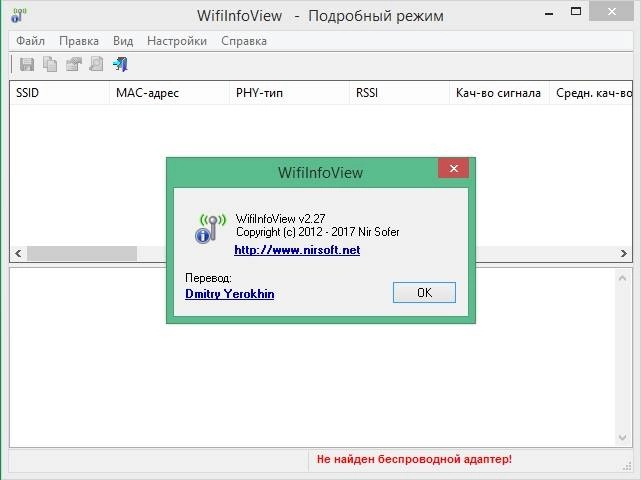Click the lower pane scroll down arrow
The width and height of the screenshot is (641, 480).
(x=622, y=437)
